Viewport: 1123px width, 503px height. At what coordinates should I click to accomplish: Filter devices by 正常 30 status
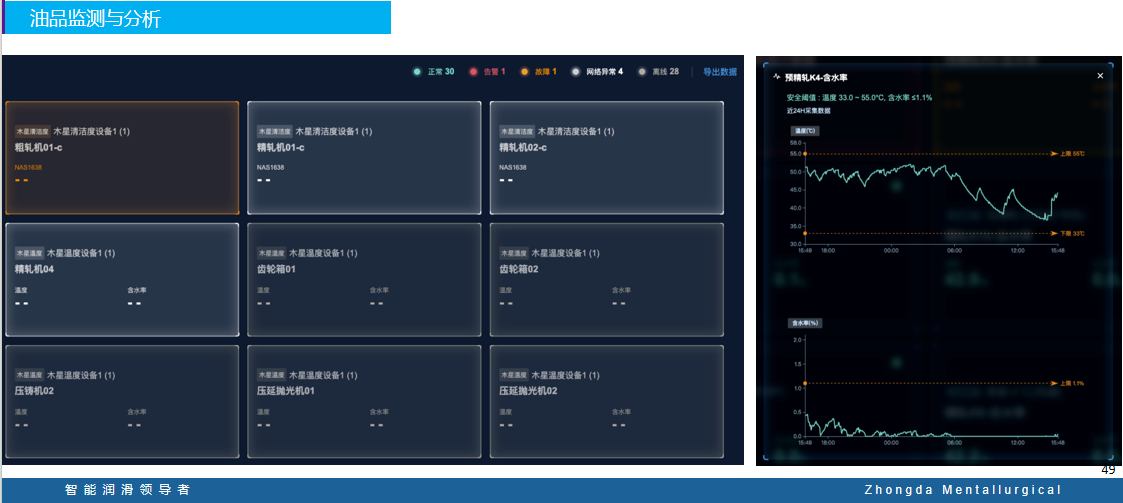tap(441, 72)
